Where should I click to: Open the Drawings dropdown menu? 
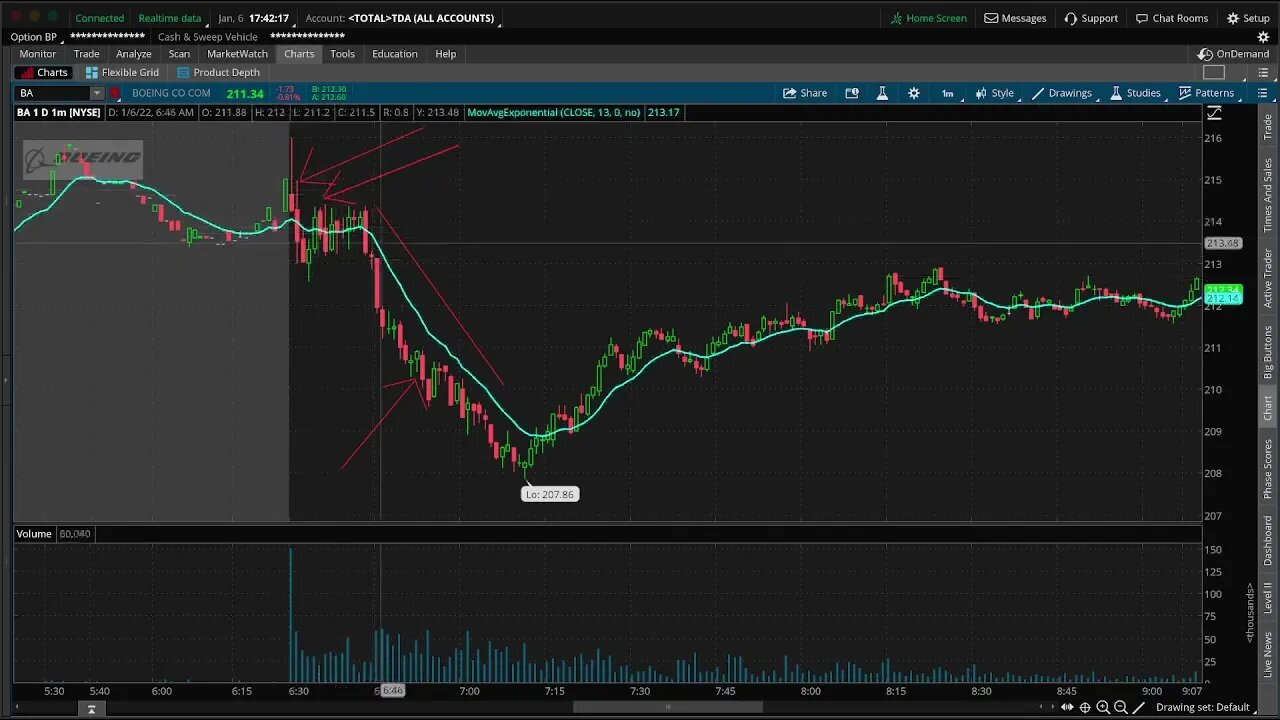click(1063, 93)
